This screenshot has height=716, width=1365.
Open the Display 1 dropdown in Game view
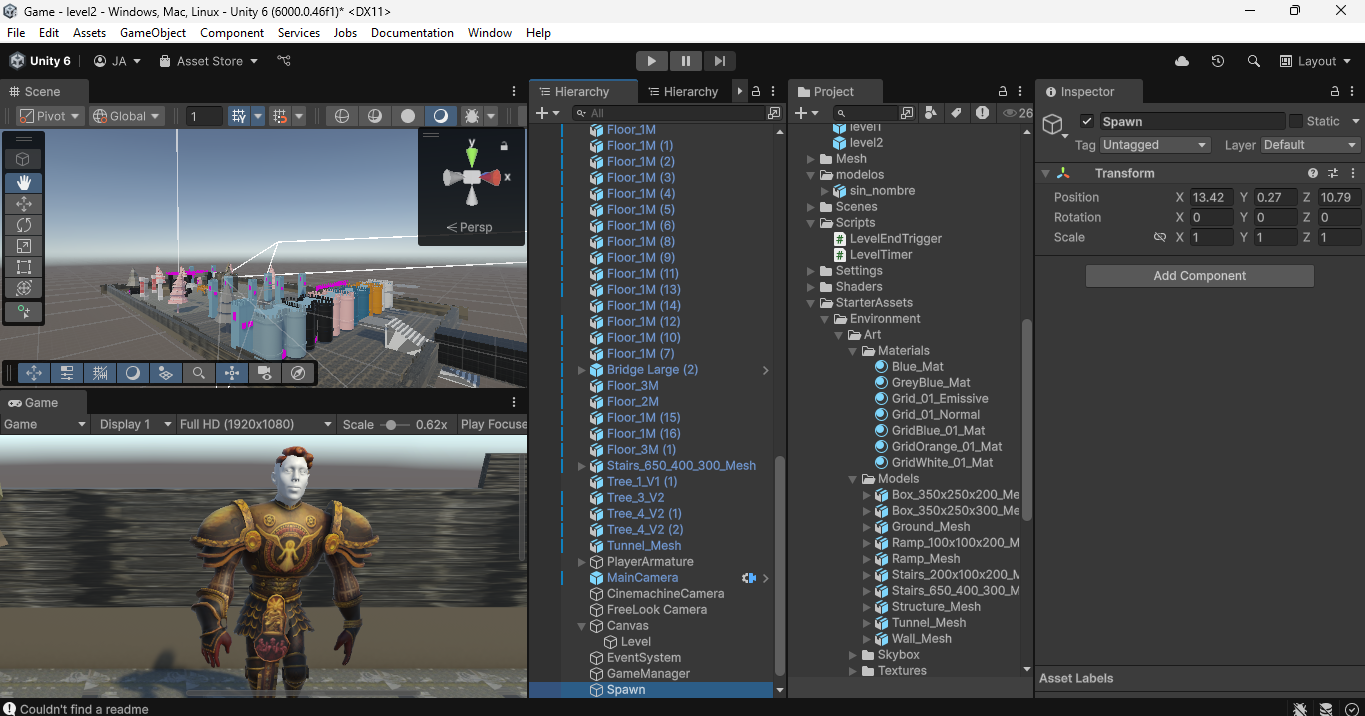pos(135,424)
